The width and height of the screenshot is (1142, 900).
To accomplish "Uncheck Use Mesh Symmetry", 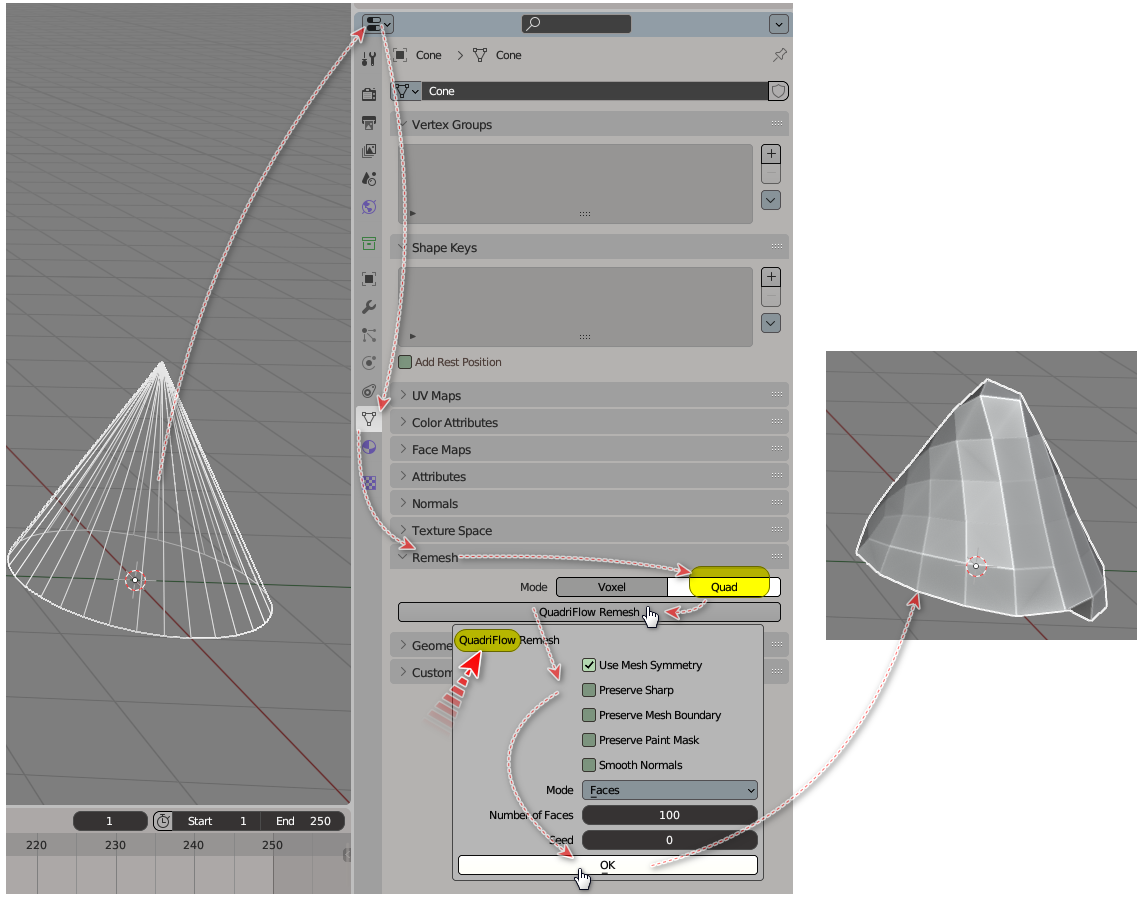I will point(589,665).
